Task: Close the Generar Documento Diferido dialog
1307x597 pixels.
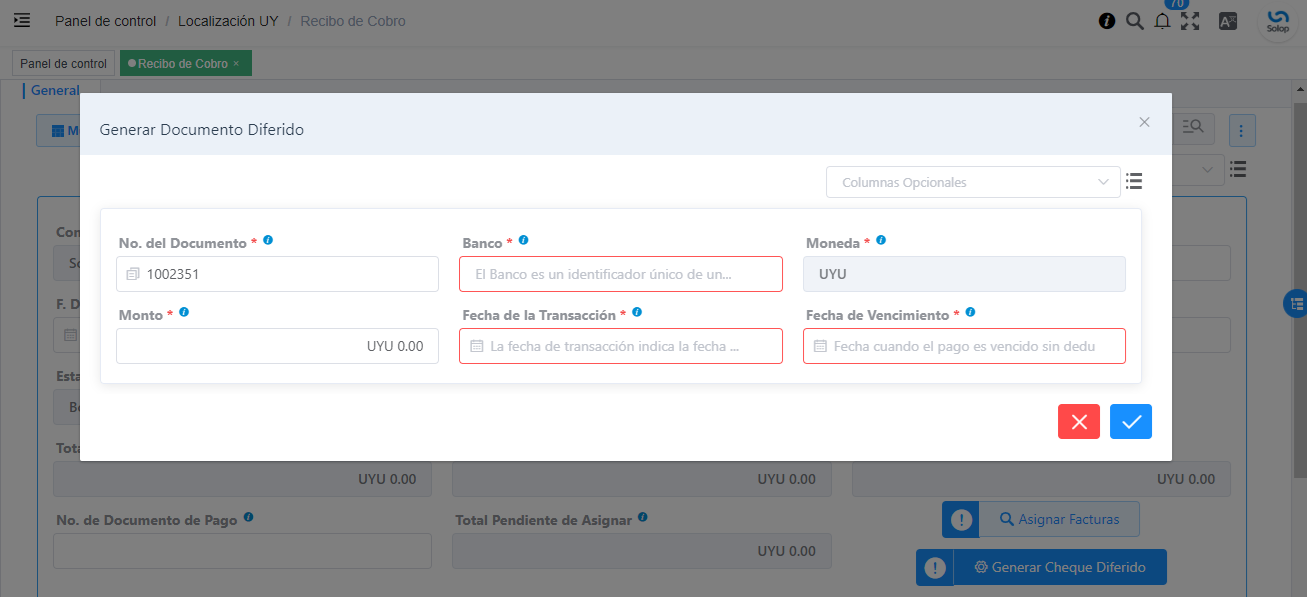Action: click(x=1144, y=122)
